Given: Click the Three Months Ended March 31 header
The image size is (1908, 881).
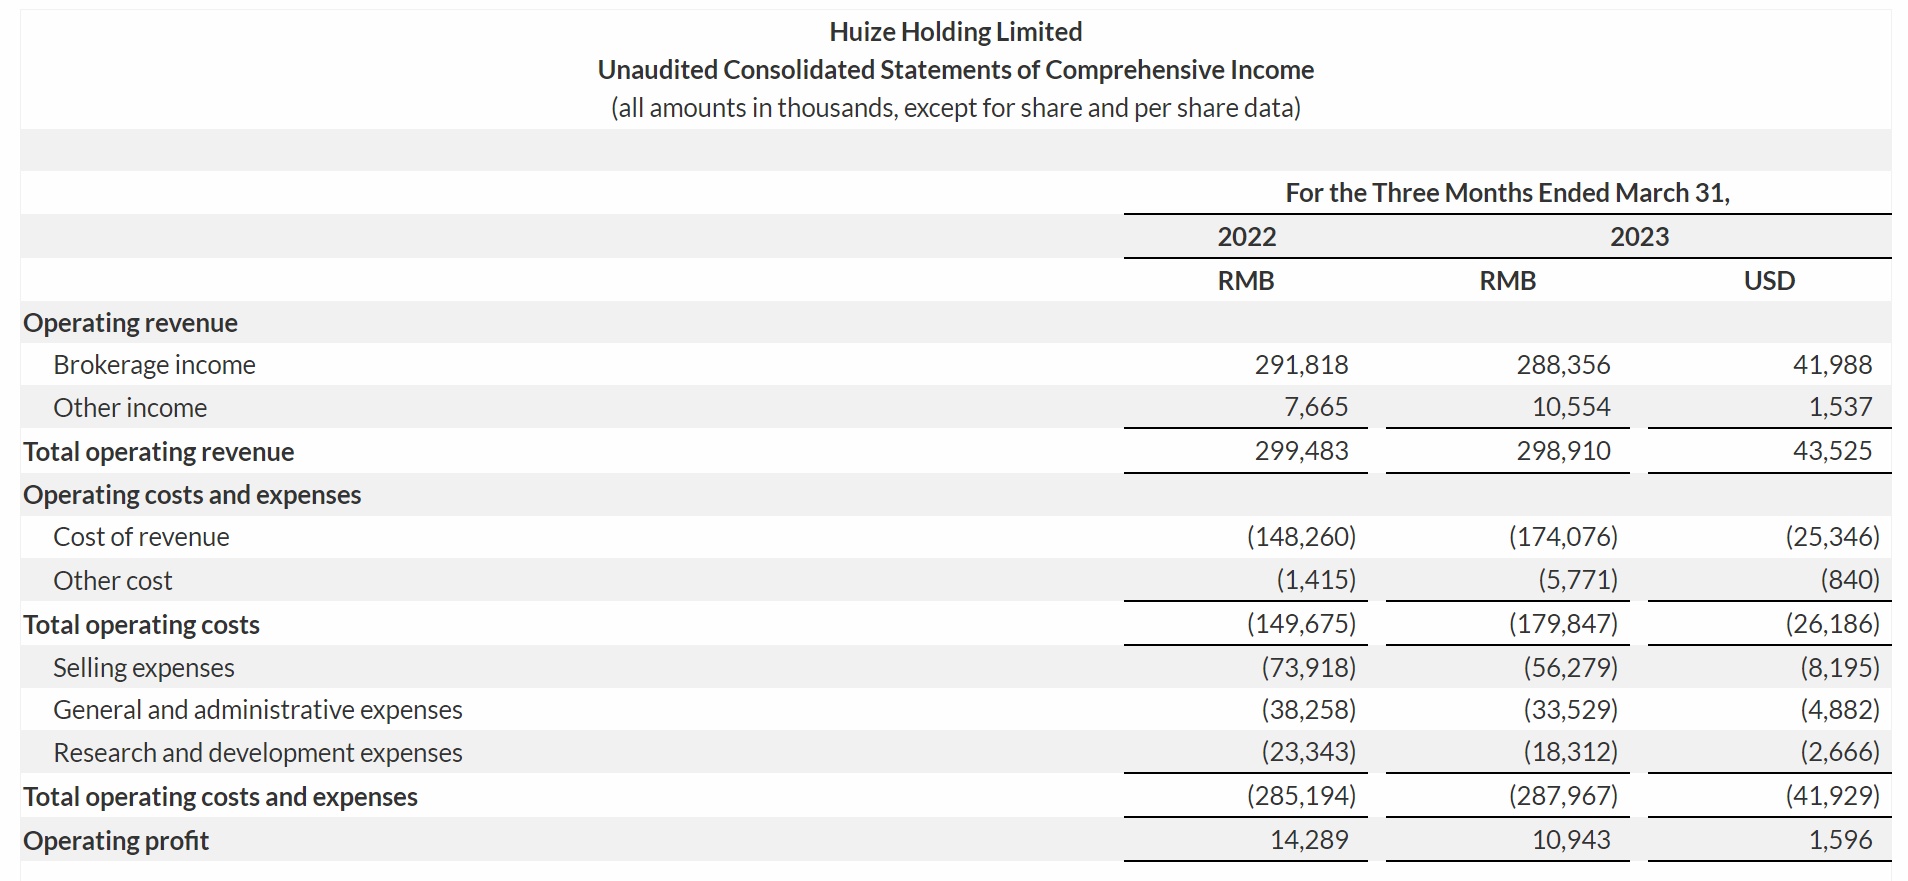Looking at the screenshot, I should tap(1507, 193).
